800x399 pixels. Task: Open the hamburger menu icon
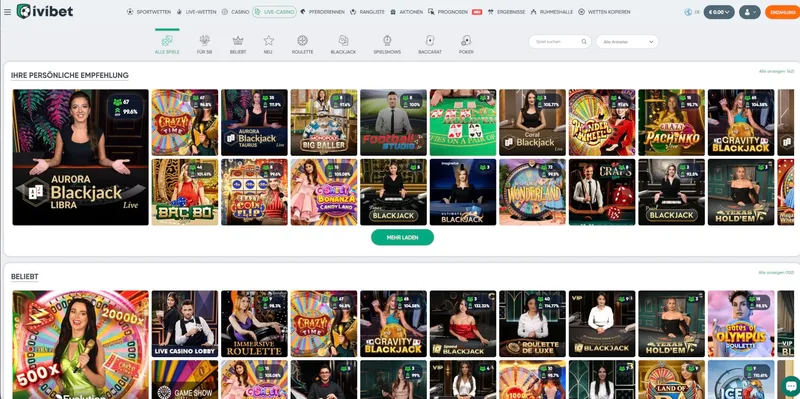7,12
